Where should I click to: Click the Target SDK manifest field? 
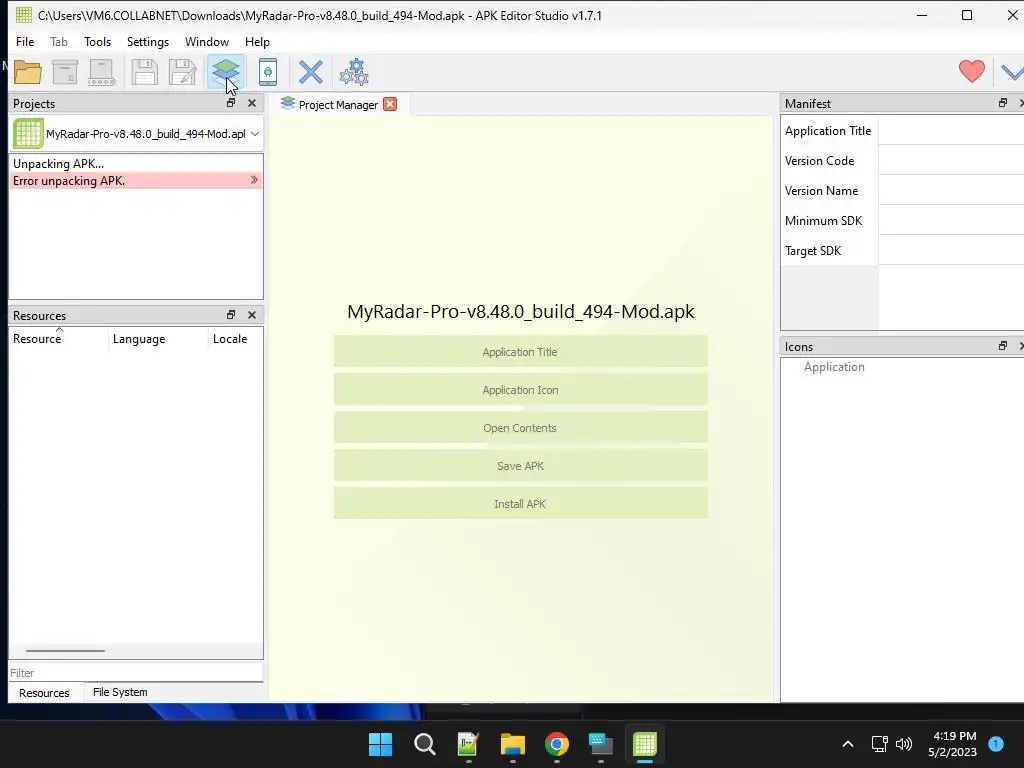952,251
